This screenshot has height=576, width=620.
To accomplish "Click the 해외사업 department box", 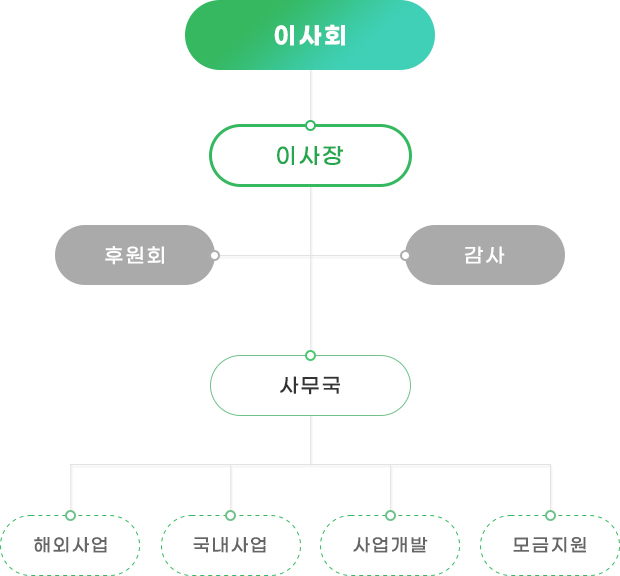I will (x=70, y=546).
